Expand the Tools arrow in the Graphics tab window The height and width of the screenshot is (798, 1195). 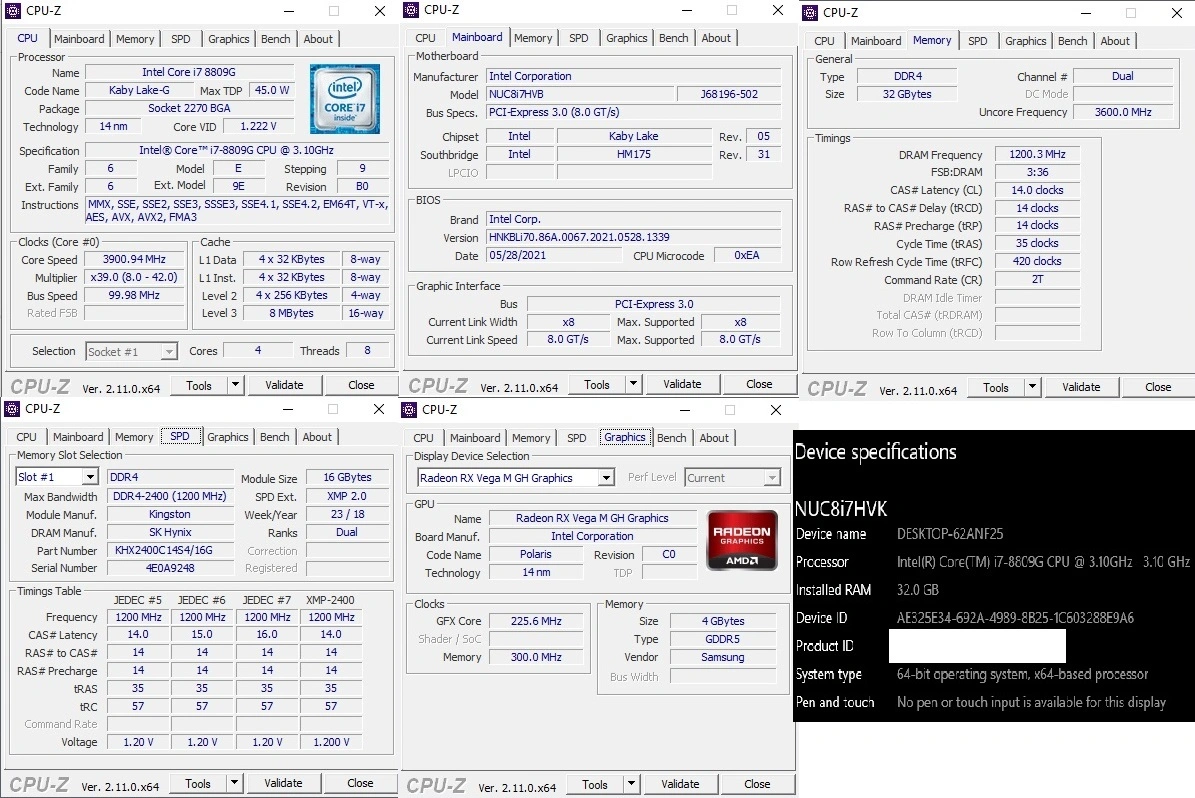tap(632, 784)
